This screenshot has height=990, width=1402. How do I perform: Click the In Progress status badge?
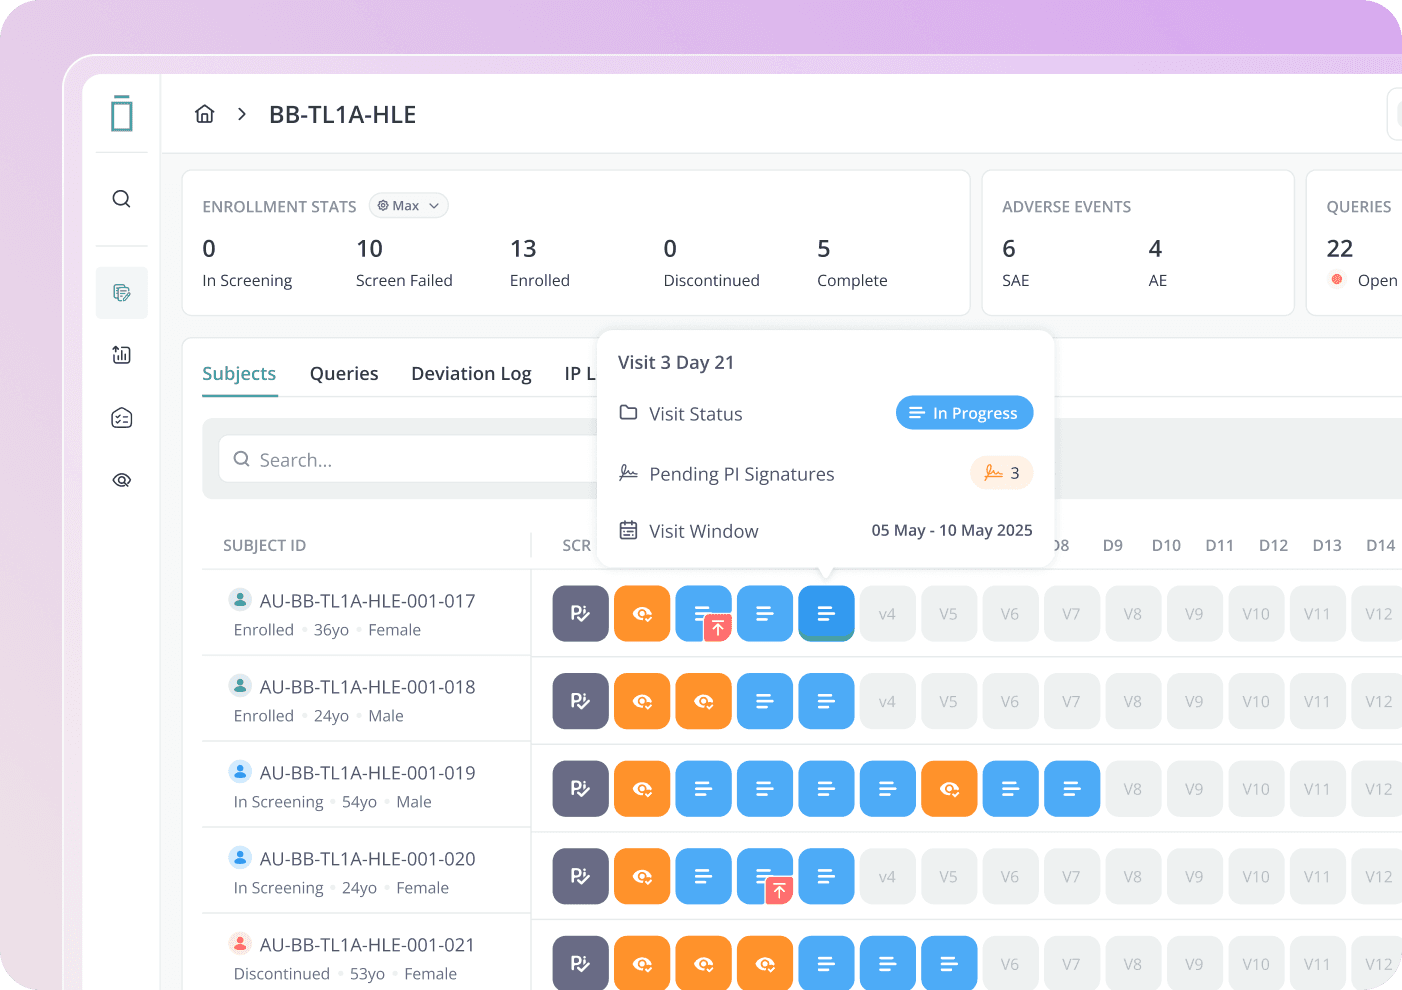click(964, 413)
